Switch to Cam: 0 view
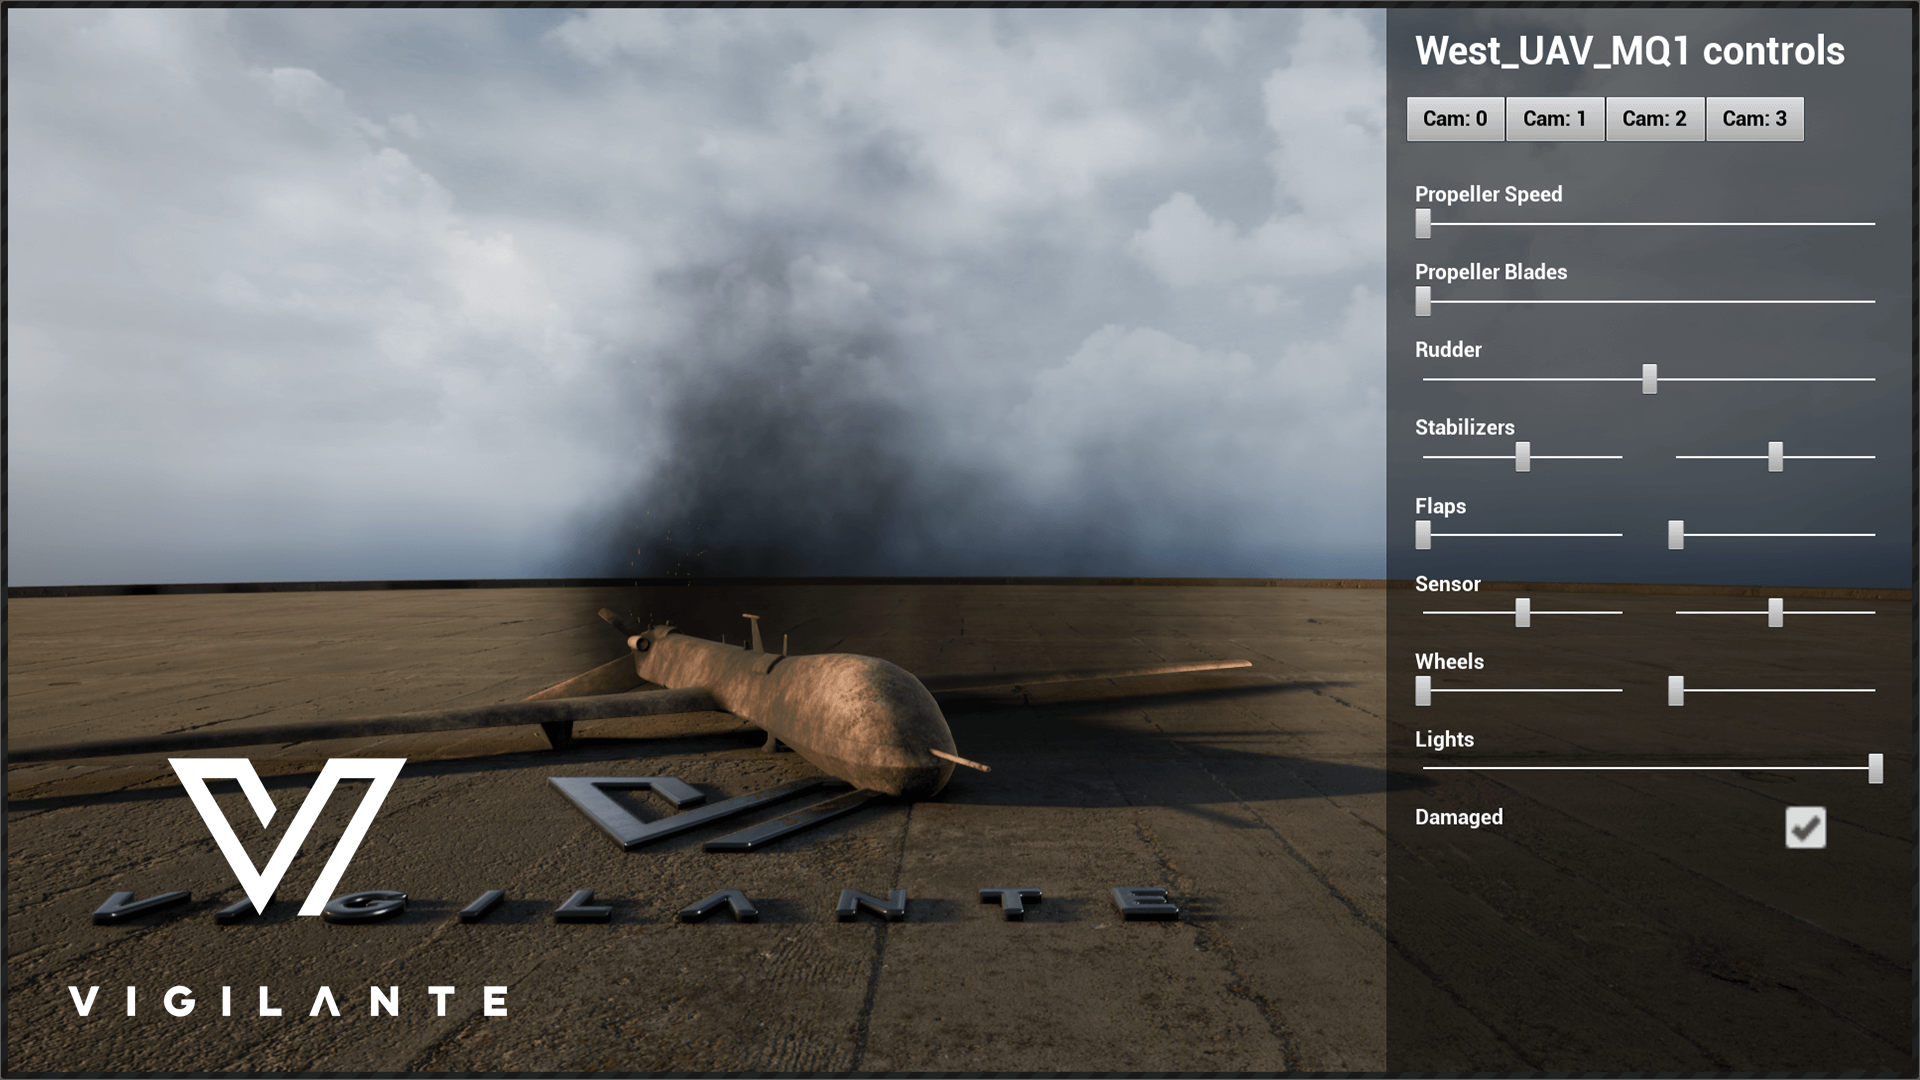The image size is (1920, 1080). [x=1455, y=119]
